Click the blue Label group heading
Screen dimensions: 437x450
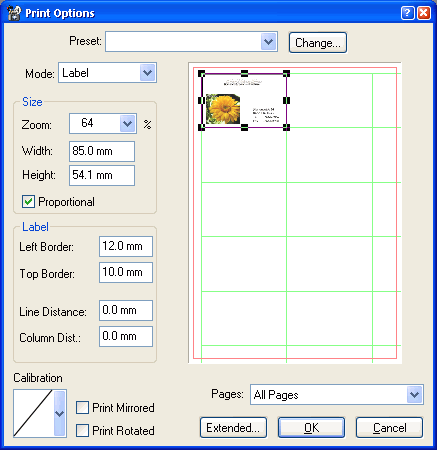35,227
